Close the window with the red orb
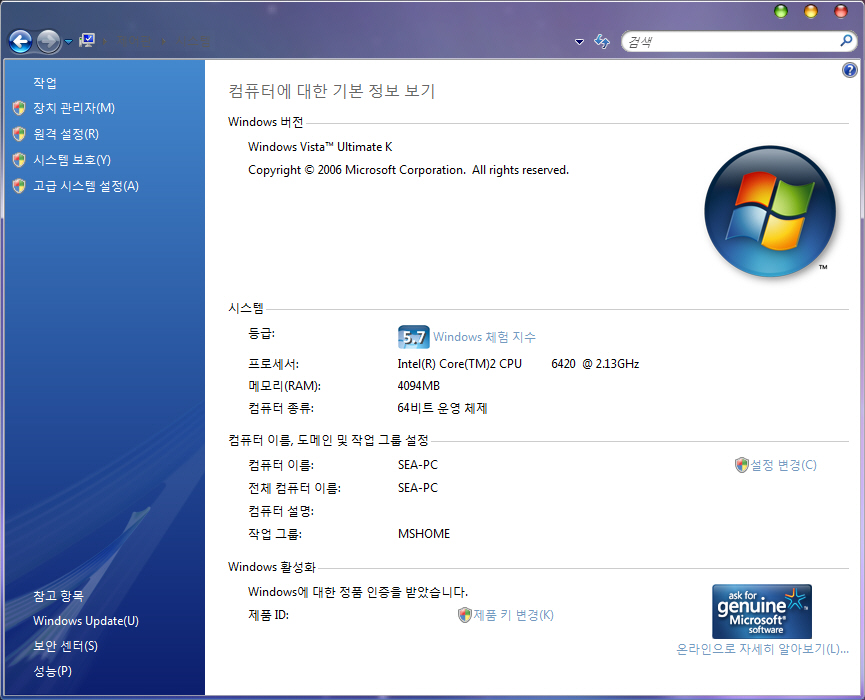This screenshot has height=700, width=865. pos(841,11)
